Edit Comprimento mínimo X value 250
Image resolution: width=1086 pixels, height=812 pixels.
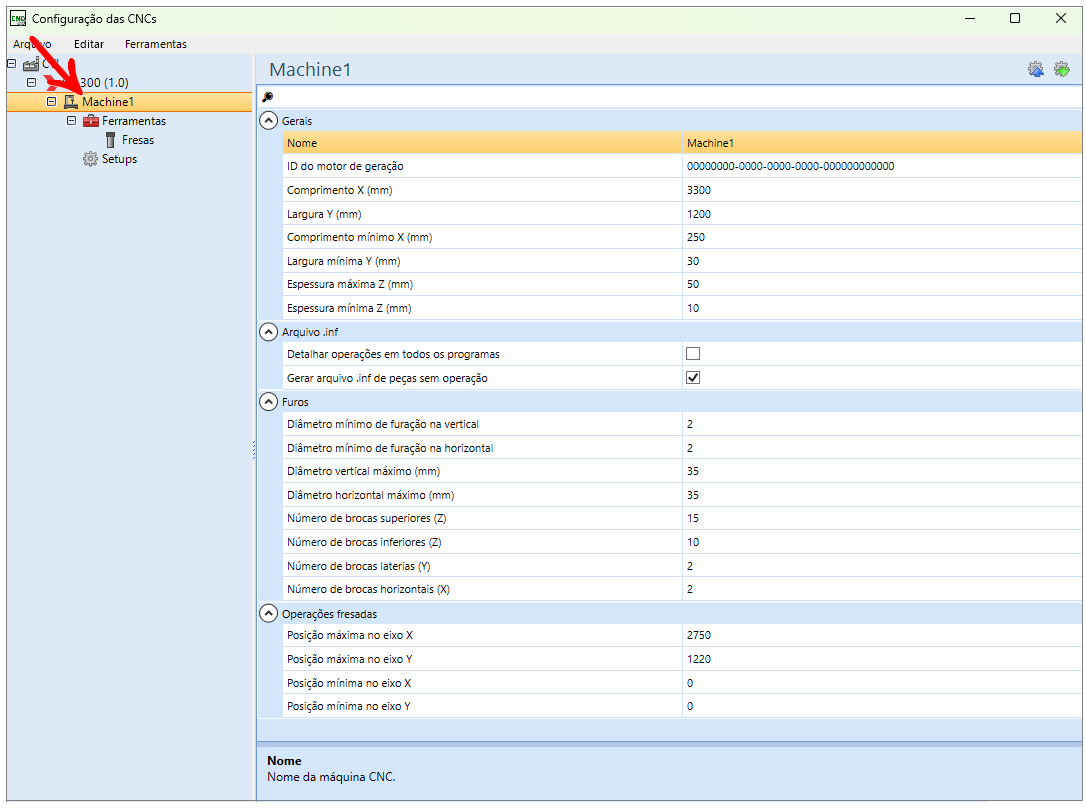(882, 237)
